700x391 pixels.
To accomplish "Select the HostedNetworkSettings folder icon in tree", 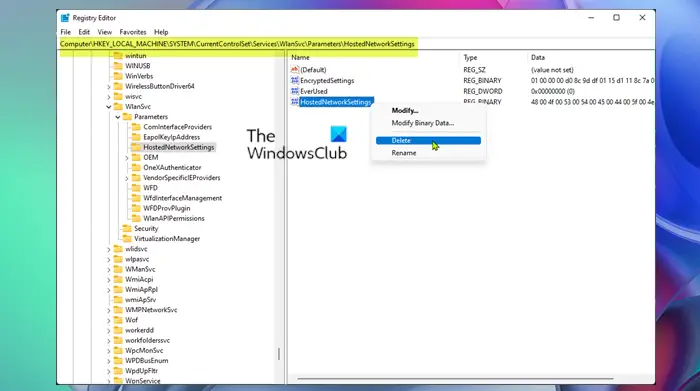I will pyautogui.click(x=136, y=147).
